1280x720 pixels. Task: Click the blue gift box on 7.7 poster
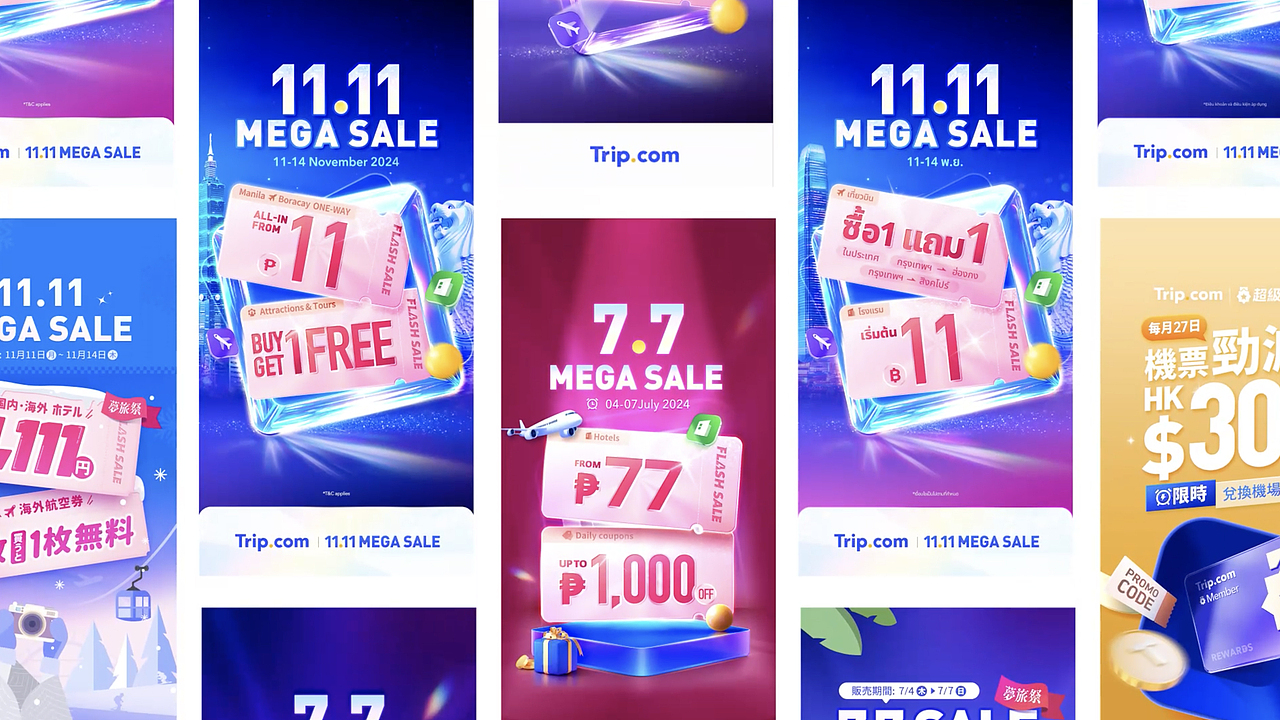[x=557, y=653]
